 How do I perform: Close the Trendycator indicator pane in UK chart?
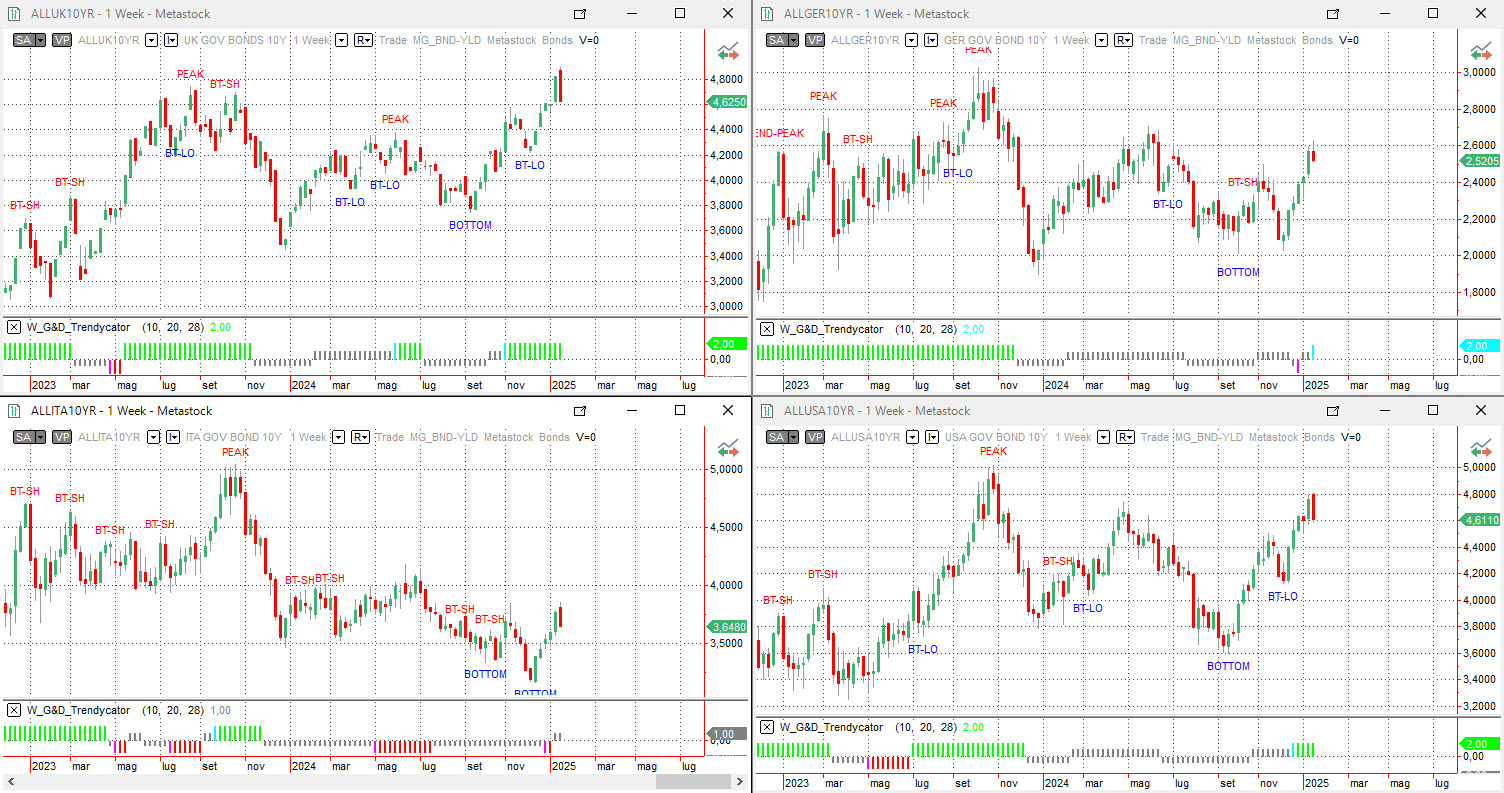pyautogui.click(x=14, y=328)
